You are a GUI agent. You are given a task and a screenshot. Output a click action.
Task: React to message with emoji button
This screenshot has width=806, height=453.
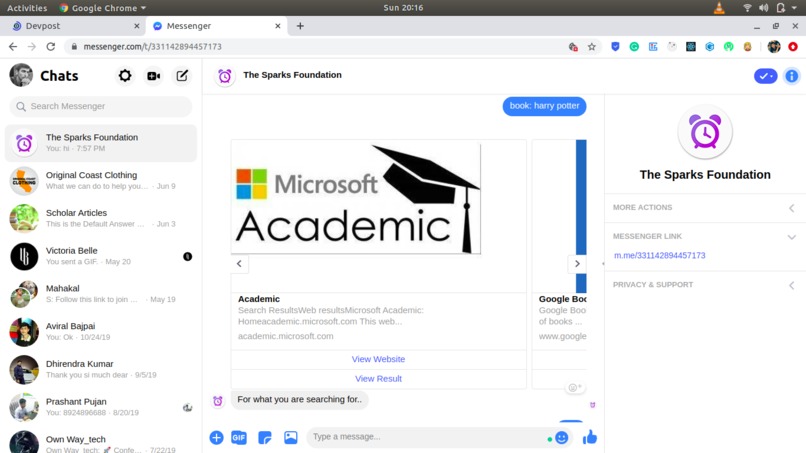pyautogui.click(x=574, y=388)
